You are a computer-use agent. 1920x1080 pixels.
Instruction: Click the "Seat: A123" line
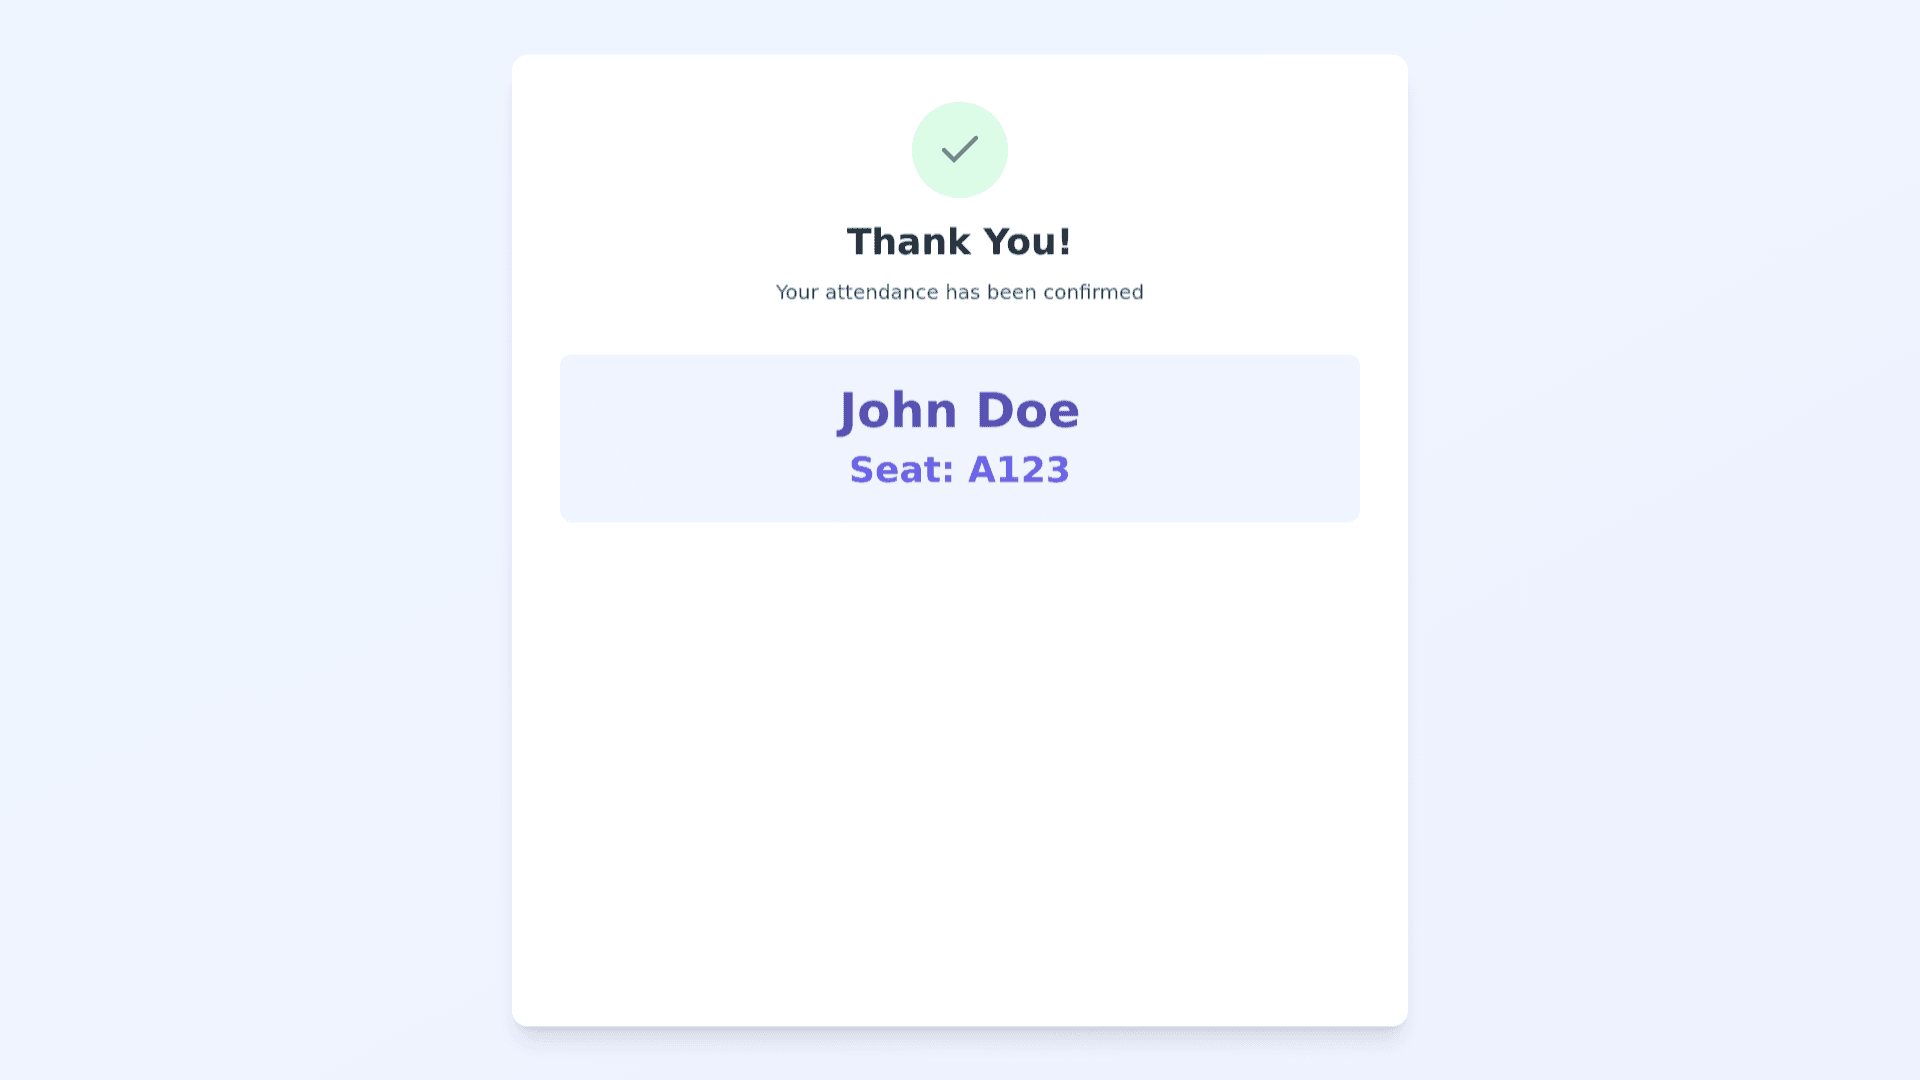(959, 470)
